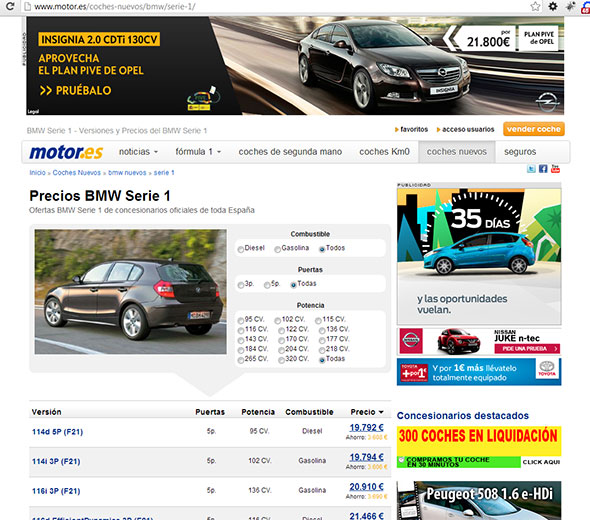The image size is (590, 520).
Task: Go to Inicio breadcrumb
Action: point(37,173)
